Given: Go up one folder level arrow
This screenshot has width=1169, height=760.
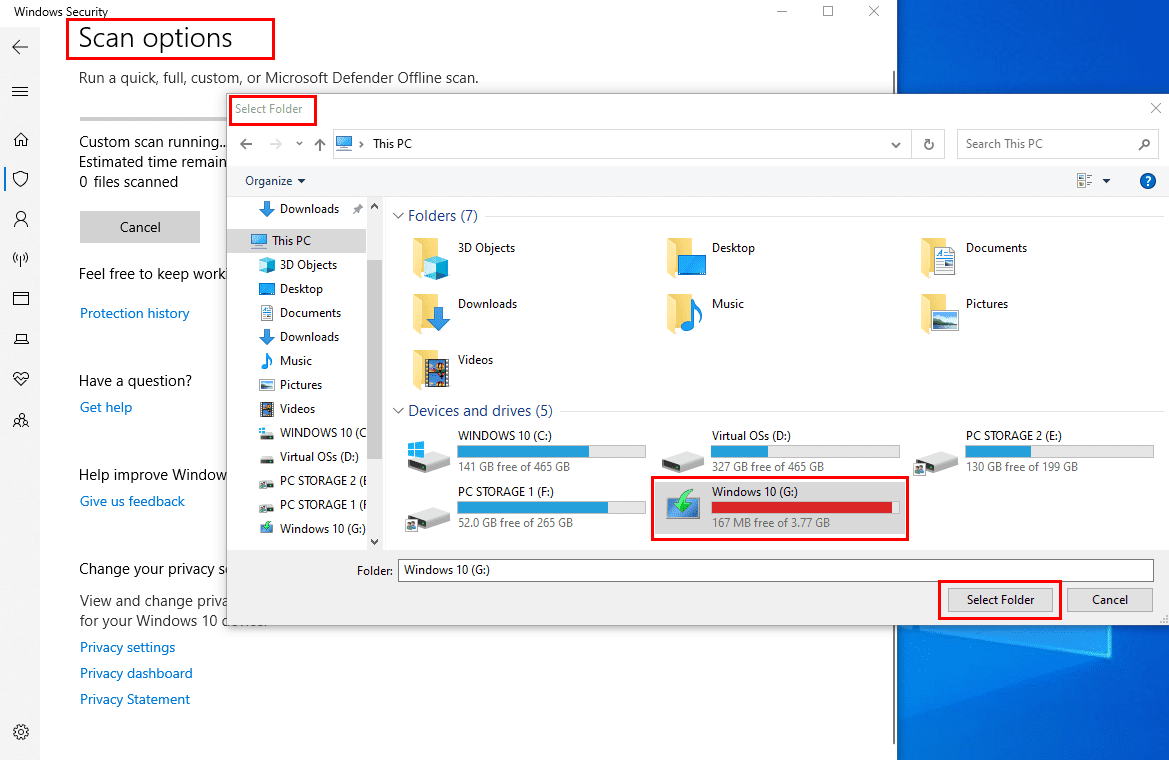Looking at the screenshot, I should point(320,144).
